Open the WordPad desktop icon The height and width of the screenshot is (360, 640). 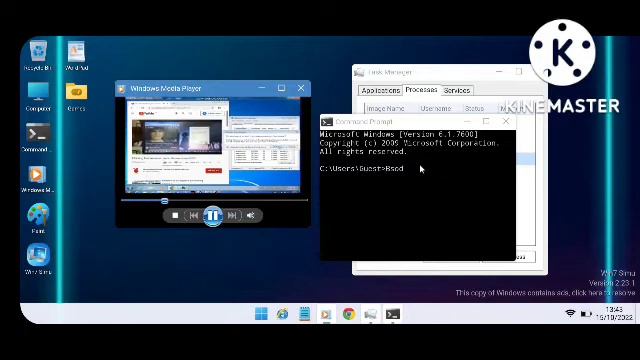[x=76, y=55]
